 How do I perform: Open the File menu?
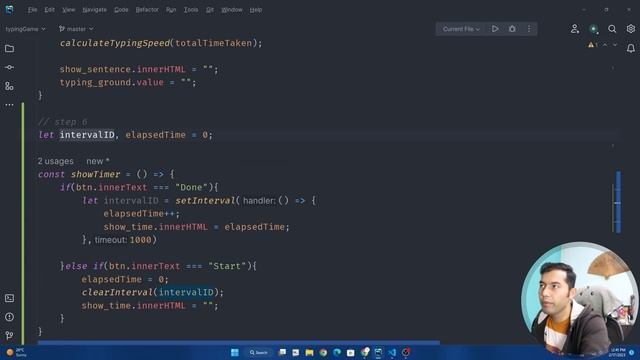tap(33, 10)
